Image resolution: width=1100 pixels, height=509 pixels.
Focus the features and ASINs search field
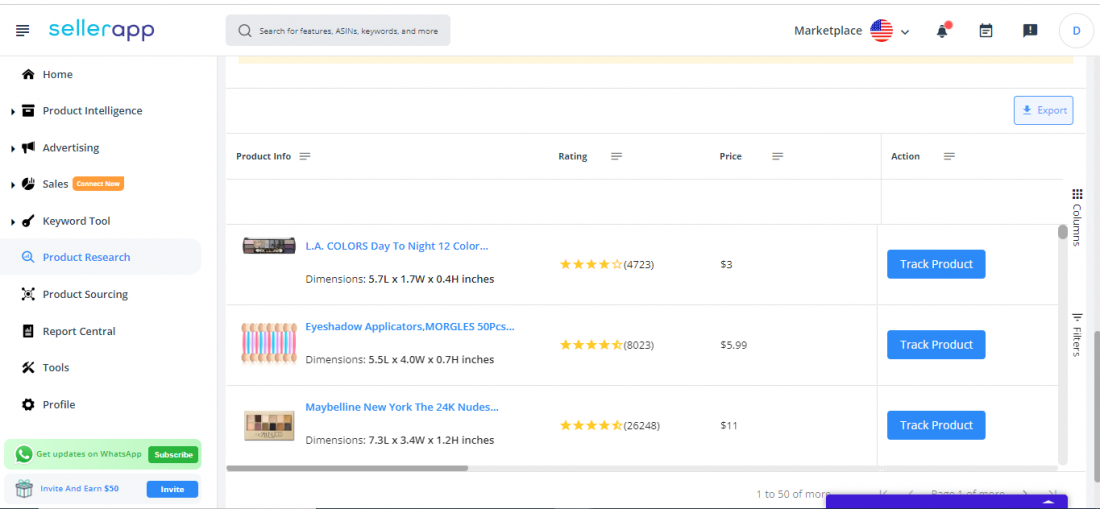[x=337, y=31]
